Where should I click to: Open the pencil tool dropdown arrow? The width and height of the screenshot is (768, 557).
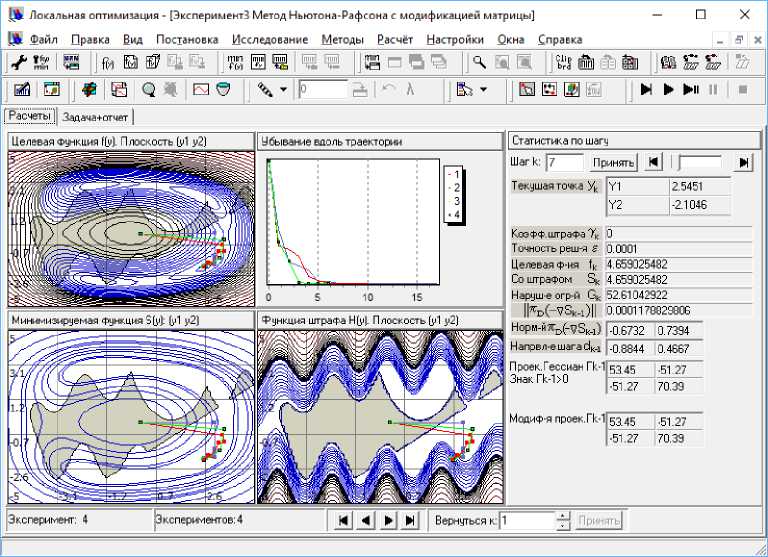[283, 90]
